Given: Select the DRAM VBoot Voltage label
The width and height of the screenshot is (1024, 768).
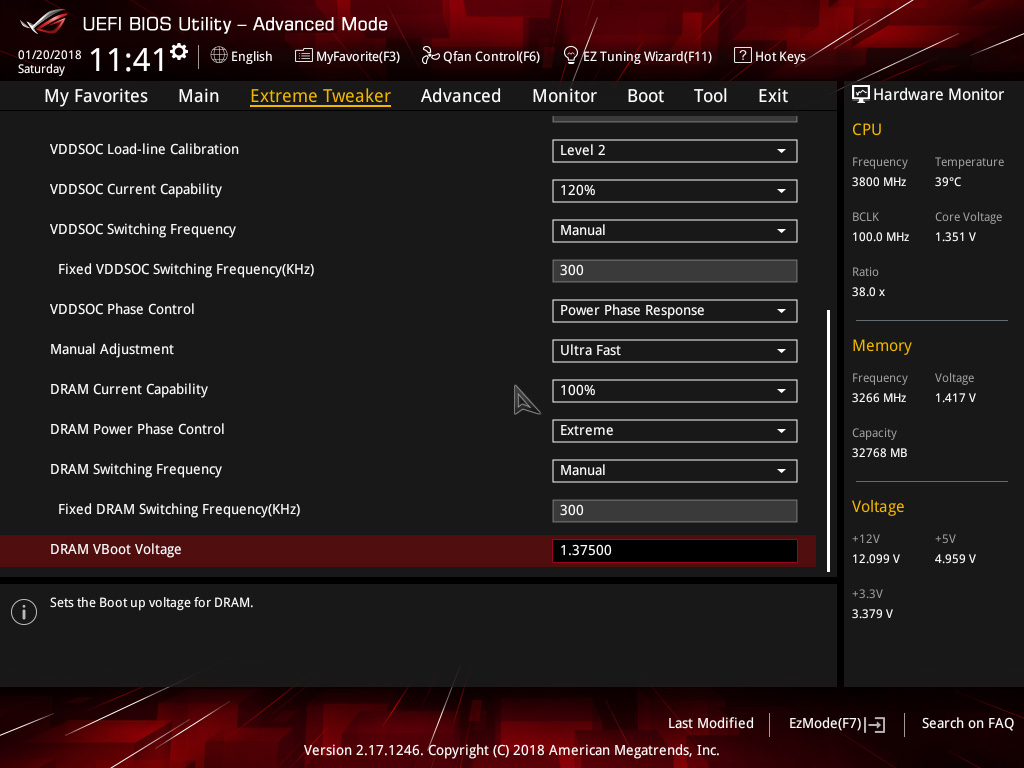Looking at the screenshot, I should point(116,550).
